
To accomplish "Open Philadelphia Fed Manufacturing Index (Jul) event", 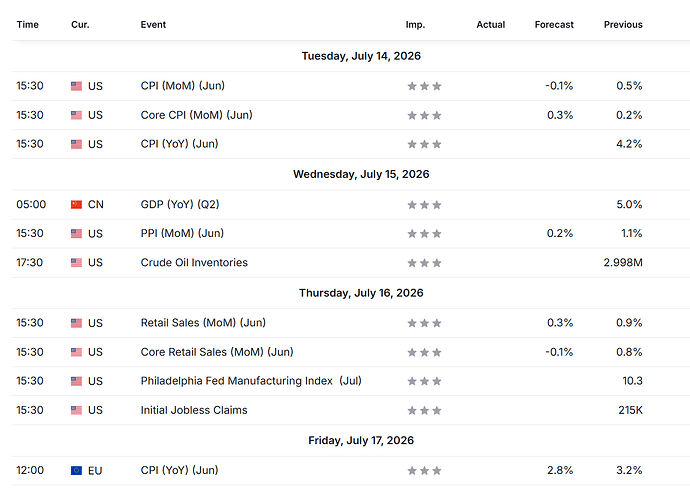I will point(251,381).
